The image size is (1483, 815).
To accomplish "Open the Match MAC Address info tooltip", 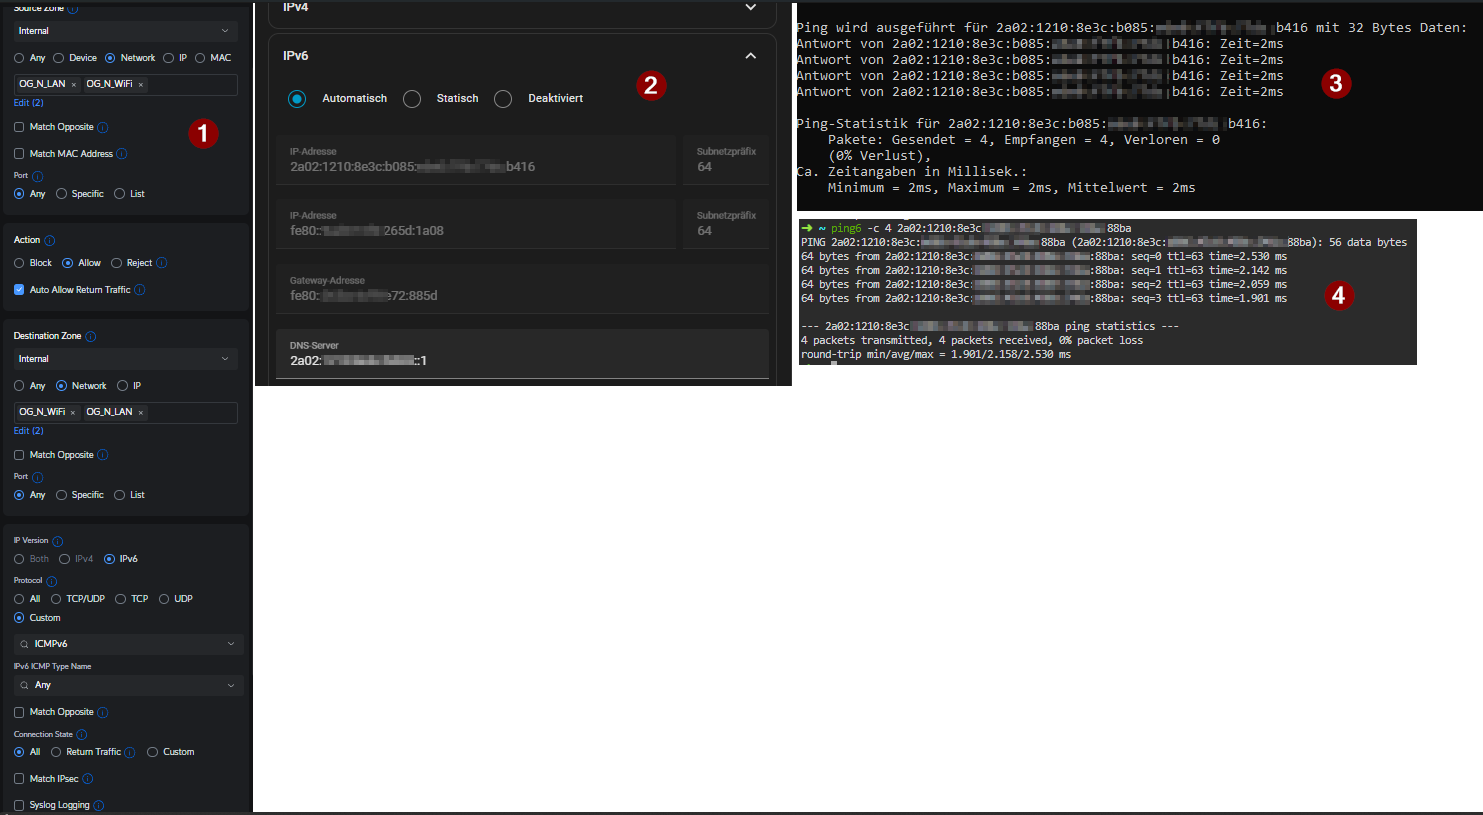I will pyautogui.click(x=122, y=154).
